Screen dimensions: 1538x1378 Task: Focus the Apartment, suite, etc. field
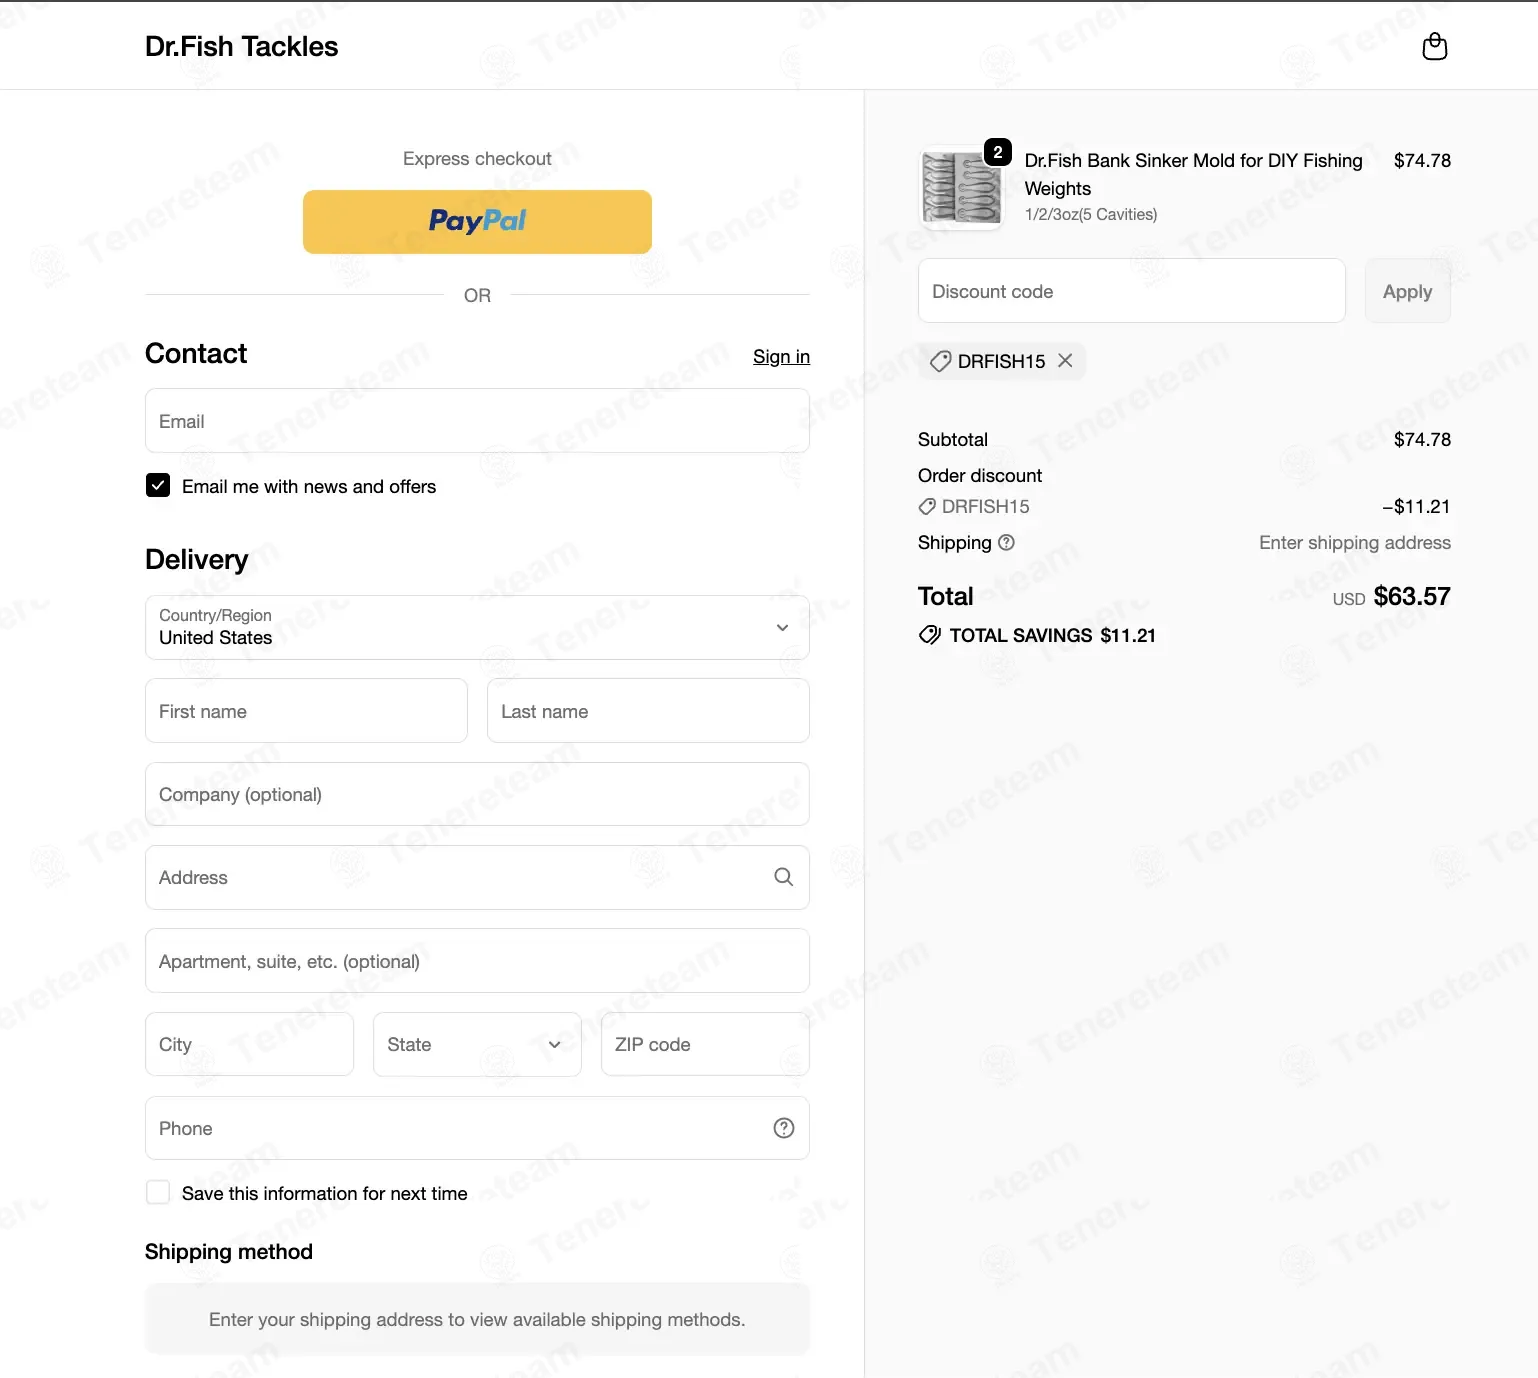(477, 961)
